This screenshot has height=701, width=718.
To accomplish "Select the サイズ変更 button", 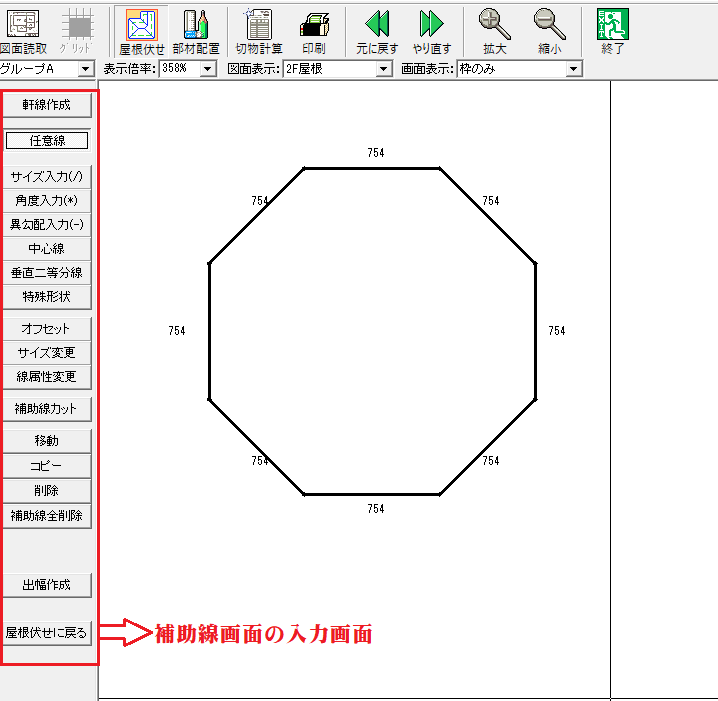I will 47,353.
